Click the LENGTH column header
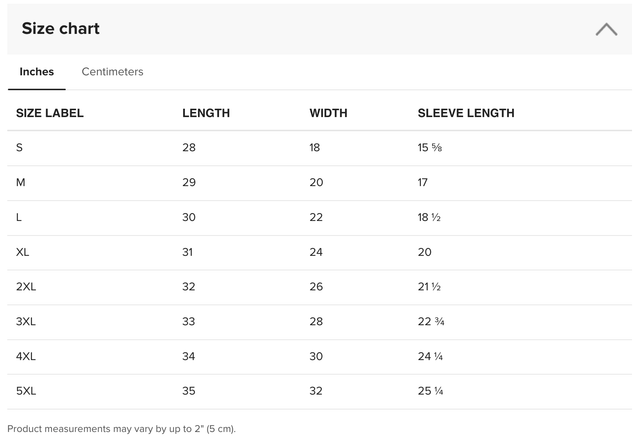This screenshot has width=640, height=447. [206, 113]
